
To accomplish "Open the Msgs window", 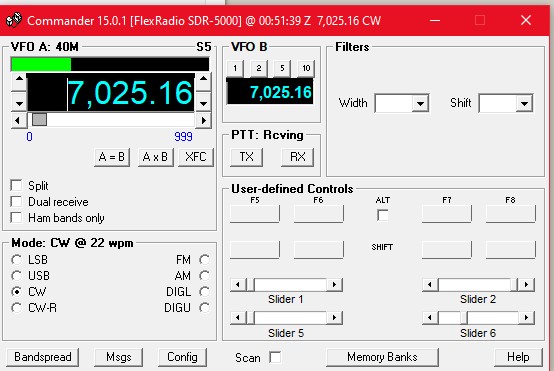I will click(x=119, y=357).
